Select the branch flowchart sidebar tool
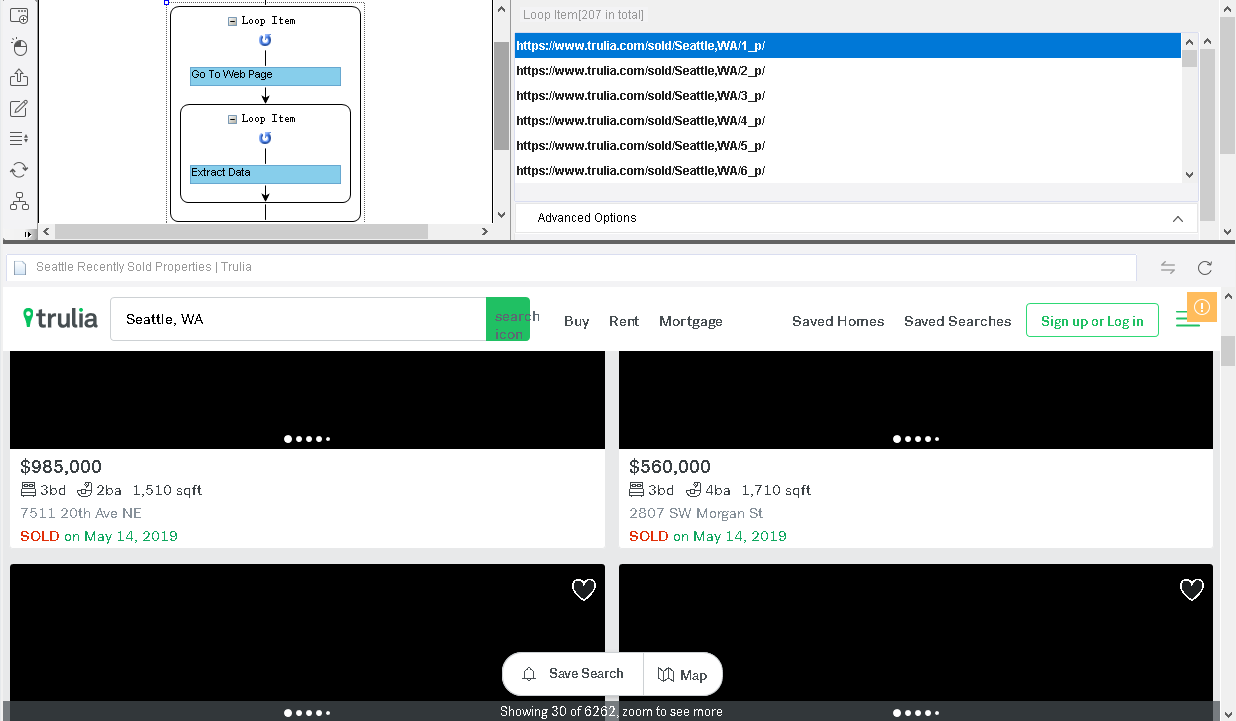Screen dimensions: 1236x721 point(19,201)
